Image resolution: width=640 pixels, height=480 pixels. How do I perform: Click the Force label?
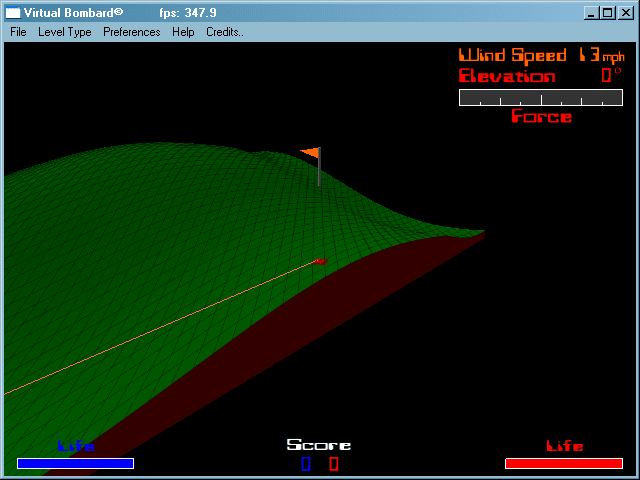click(x=542, y=116)
